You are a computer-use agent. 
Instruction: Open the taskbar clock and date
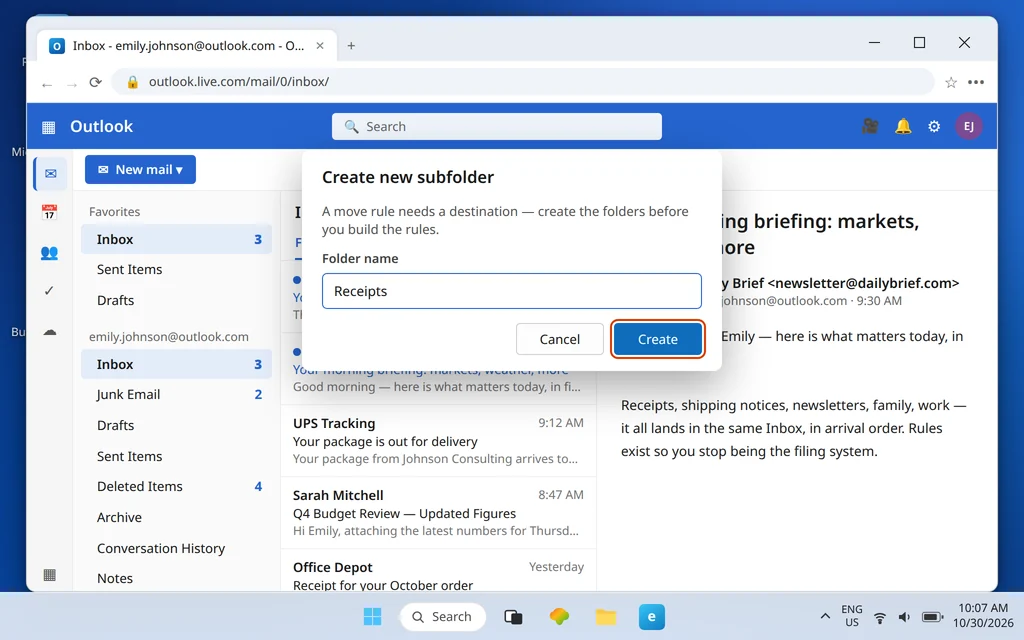[x=983, y=616]
